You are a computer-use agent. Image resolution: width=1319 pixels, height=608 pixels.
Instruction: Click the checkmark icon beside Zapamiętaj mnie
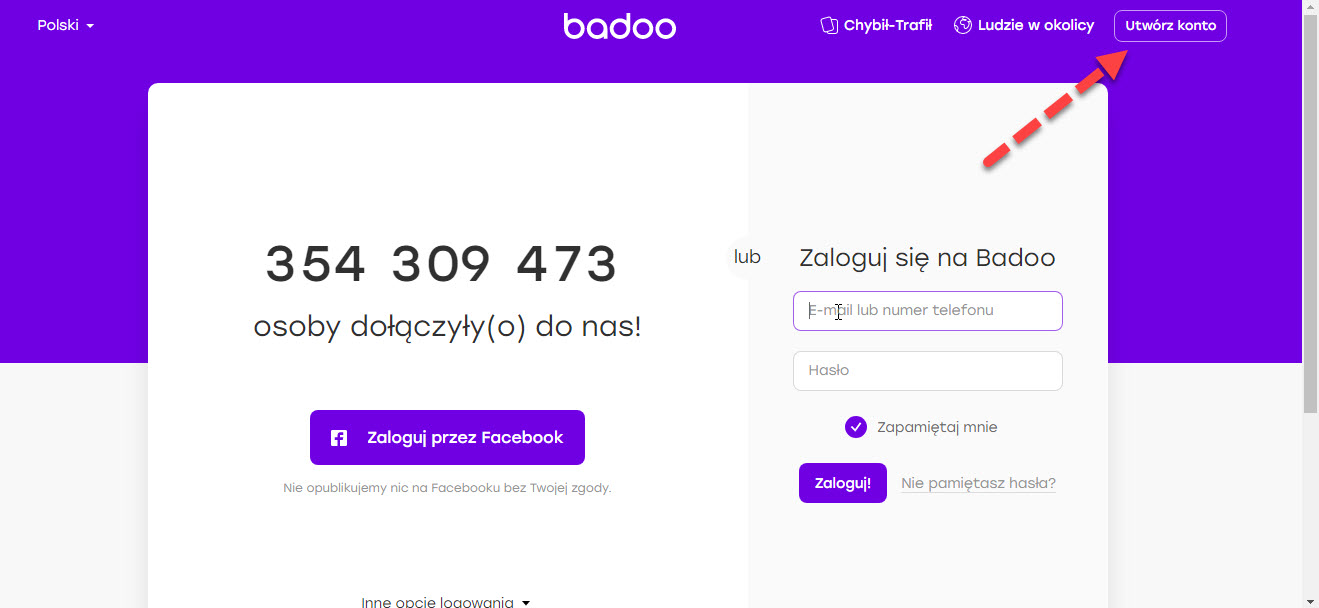(x=856, y=427)
